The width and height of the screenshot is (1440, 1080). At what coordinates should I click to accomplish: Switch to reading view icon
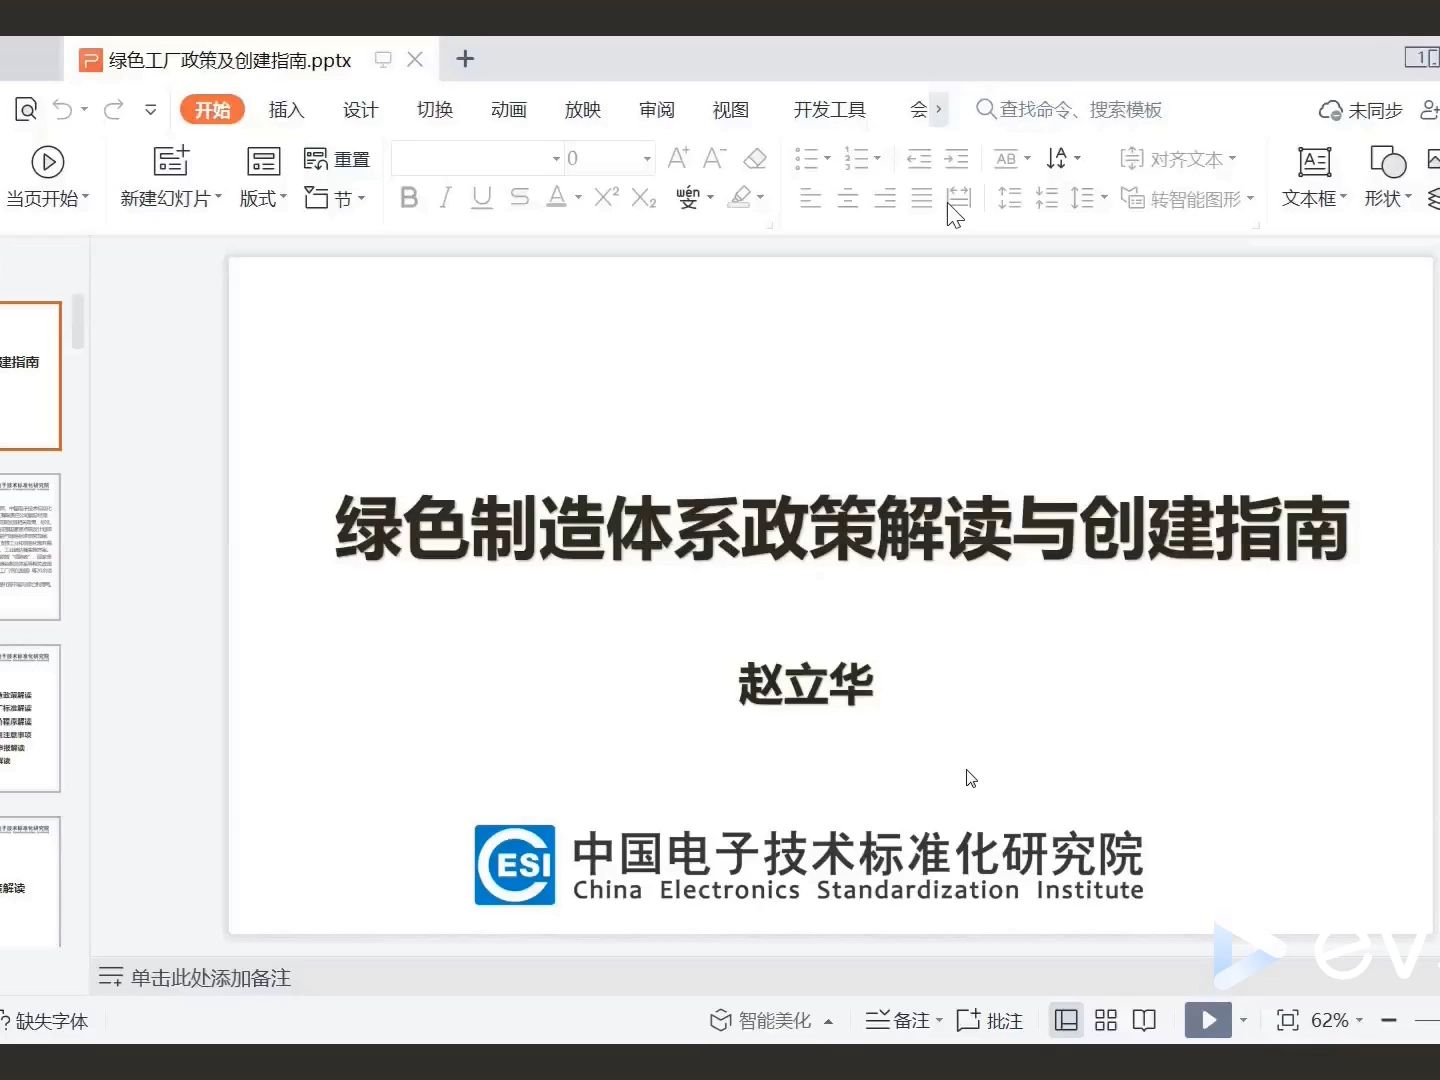tap(1144, 1020)
